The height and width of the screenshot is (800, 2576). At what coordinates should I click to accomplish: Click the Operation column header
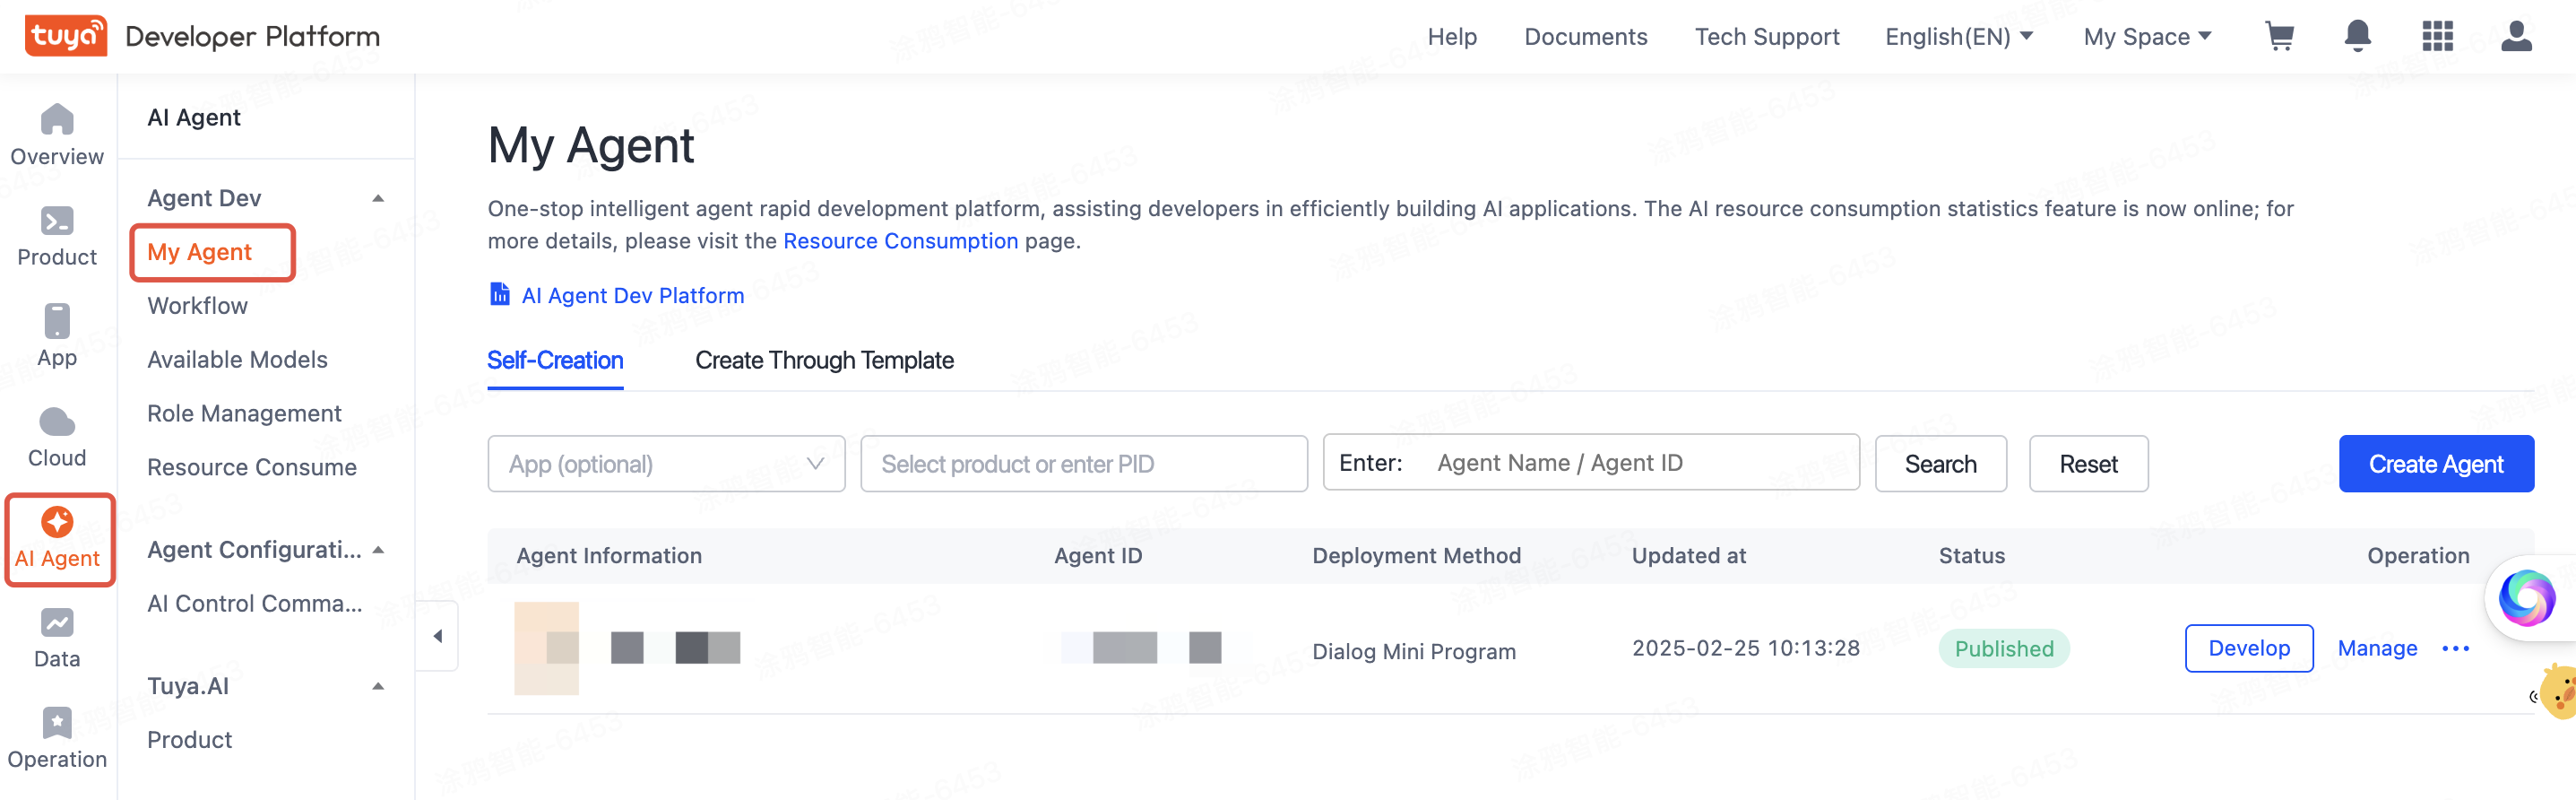[x=2417, y=555]
